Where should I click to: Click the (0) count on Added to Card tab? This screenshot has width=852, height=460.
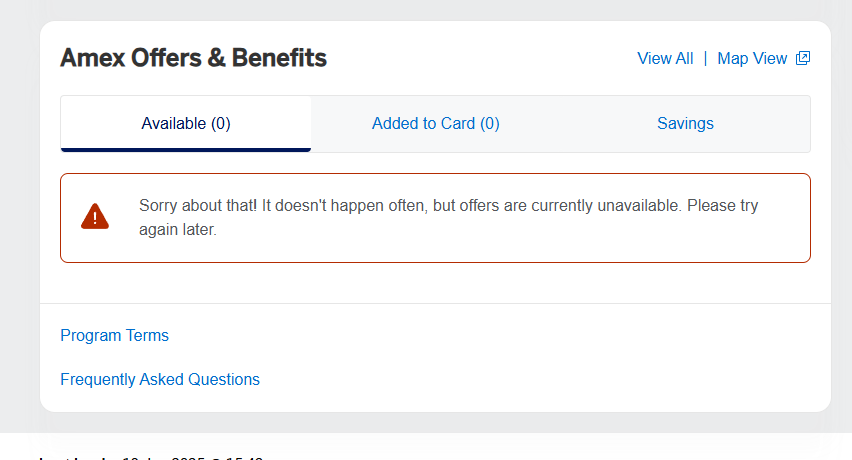[x=489, y=124]
